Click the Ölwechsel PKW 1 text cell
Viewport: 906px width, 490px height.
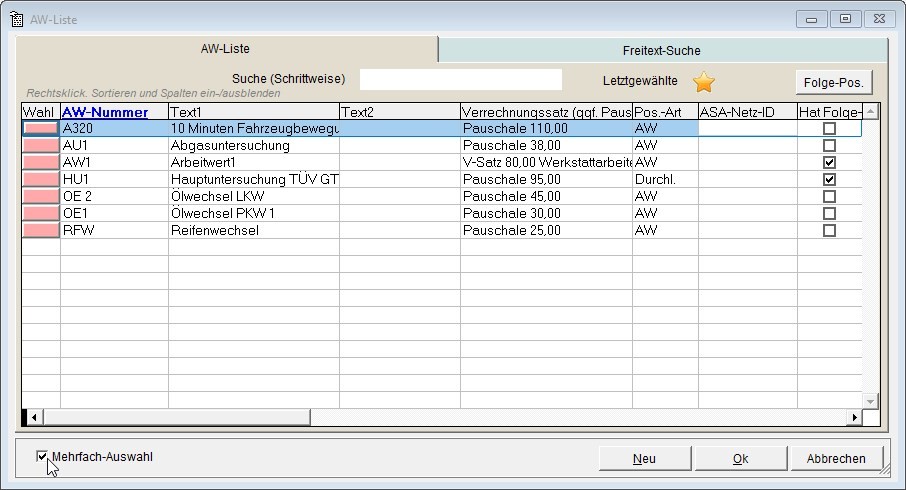[254, 213]
